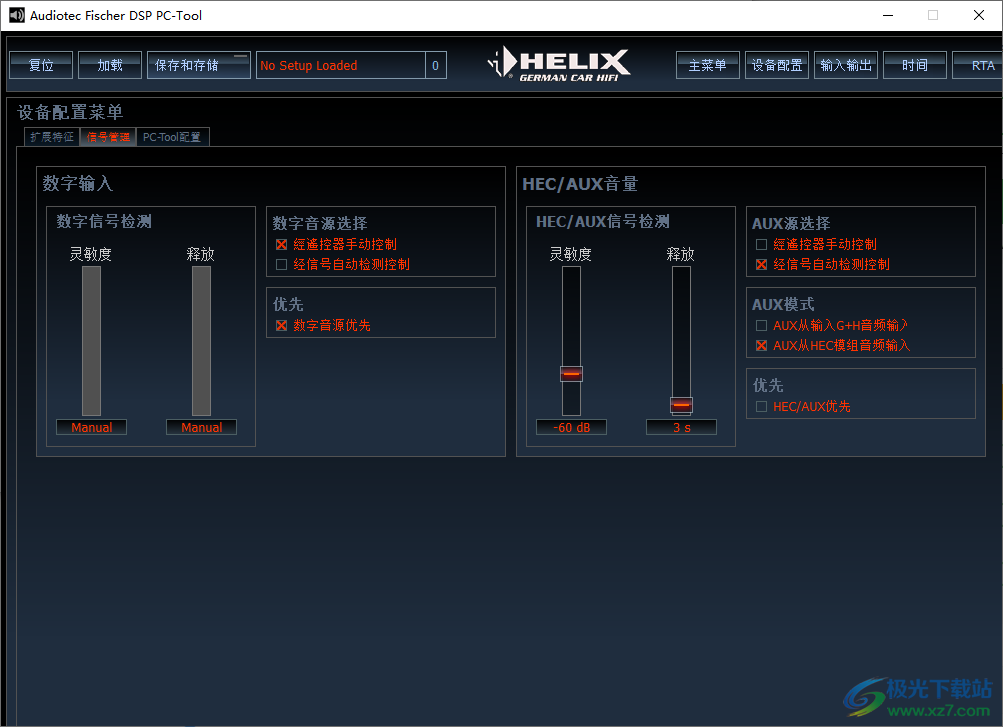Switch to the PC-Tool配置 tab

coord(172,136)
